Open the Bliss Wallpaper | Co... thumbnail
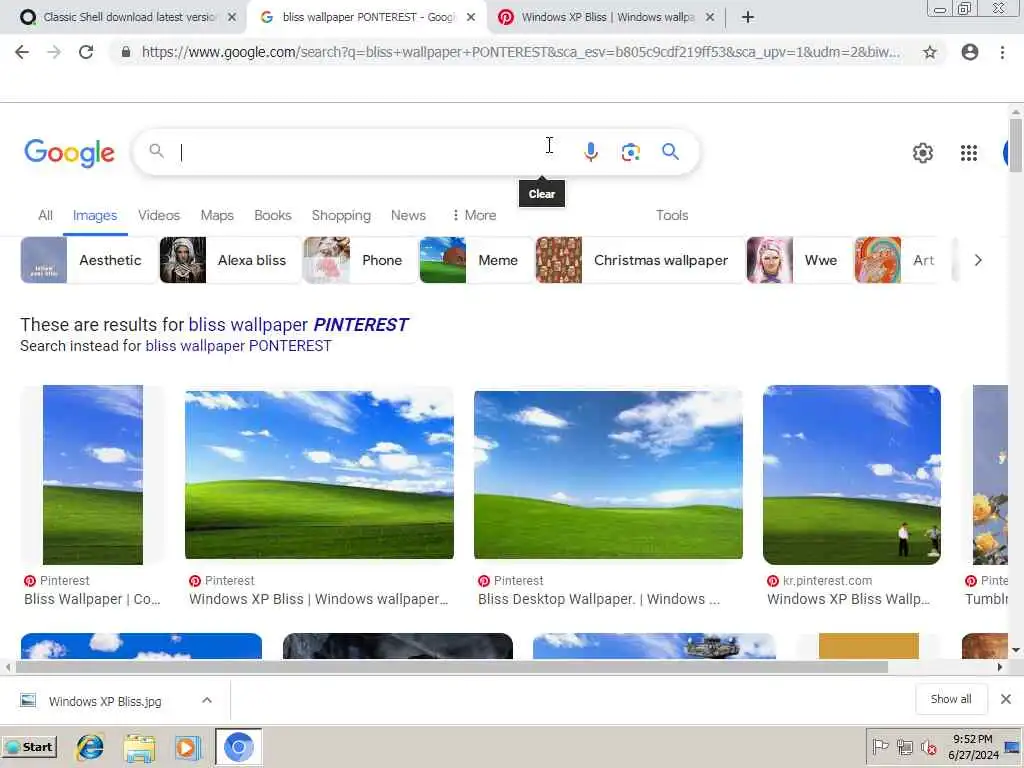 tap(93, 475)
